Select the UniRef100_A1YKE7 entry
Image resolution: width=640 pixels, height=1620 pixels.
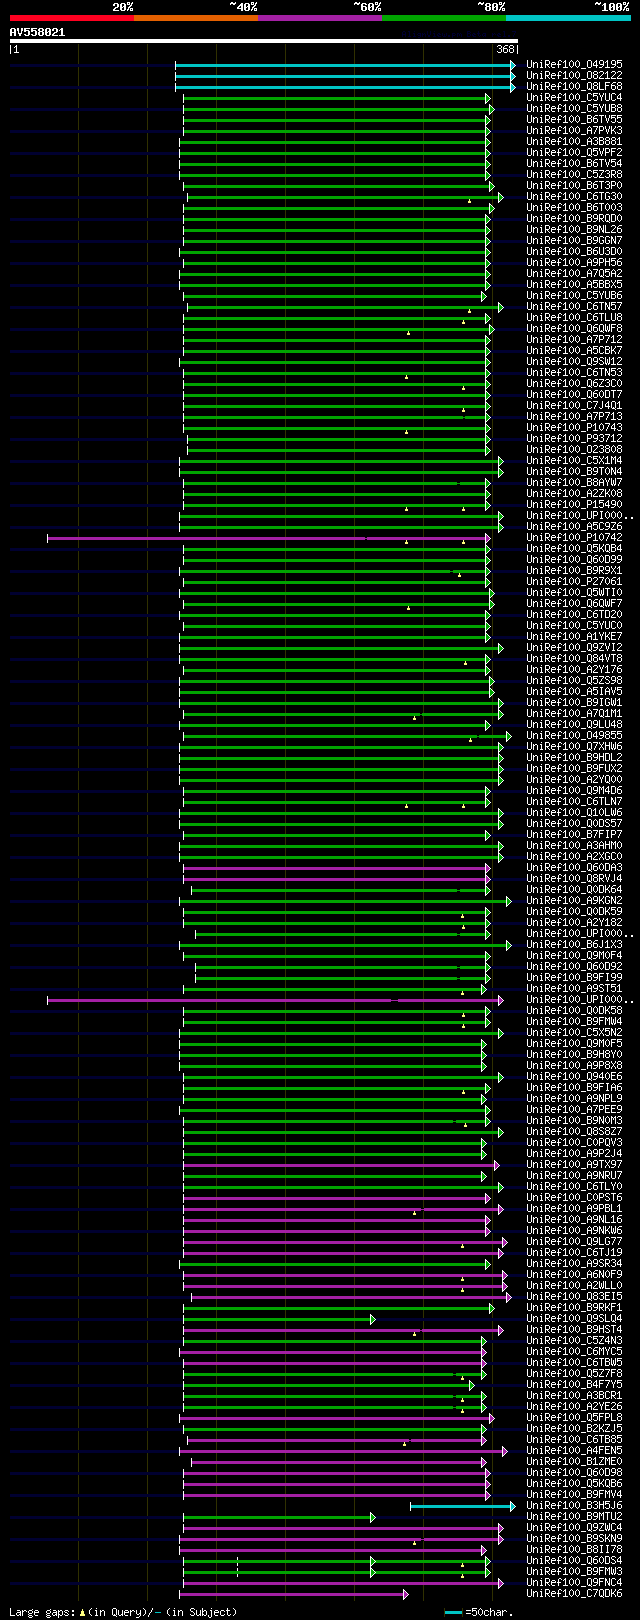574,637
